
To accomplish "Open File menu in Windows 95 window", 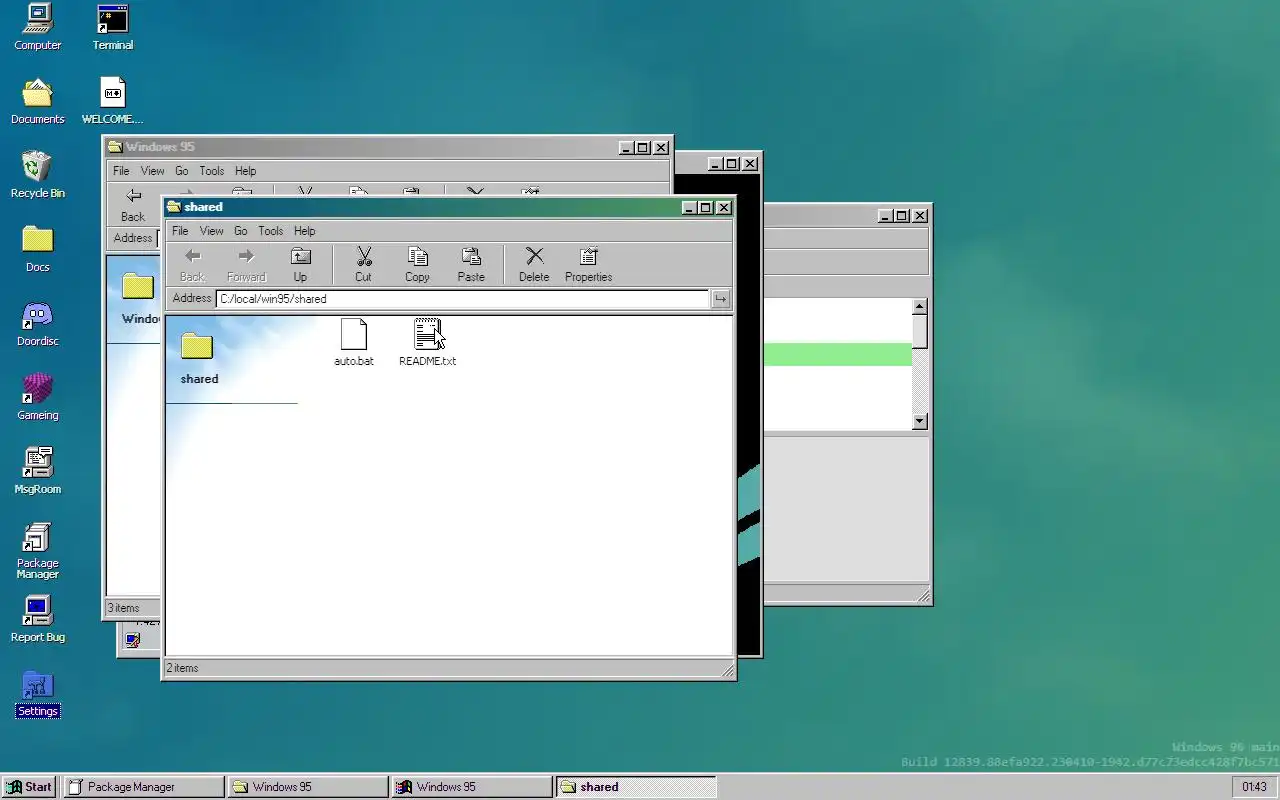I will (x=121, y=171).
